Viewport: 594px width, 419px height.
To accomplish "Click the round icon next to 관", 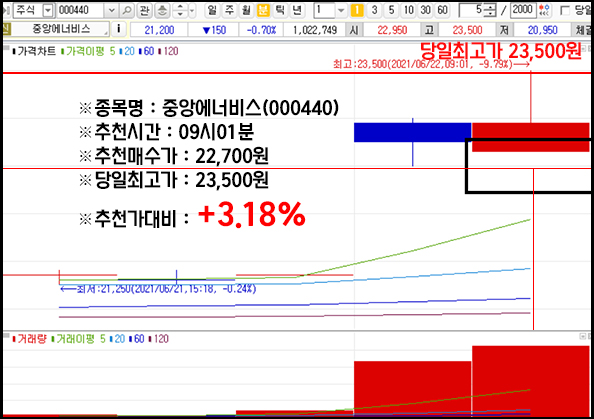I will click(162, 10).
